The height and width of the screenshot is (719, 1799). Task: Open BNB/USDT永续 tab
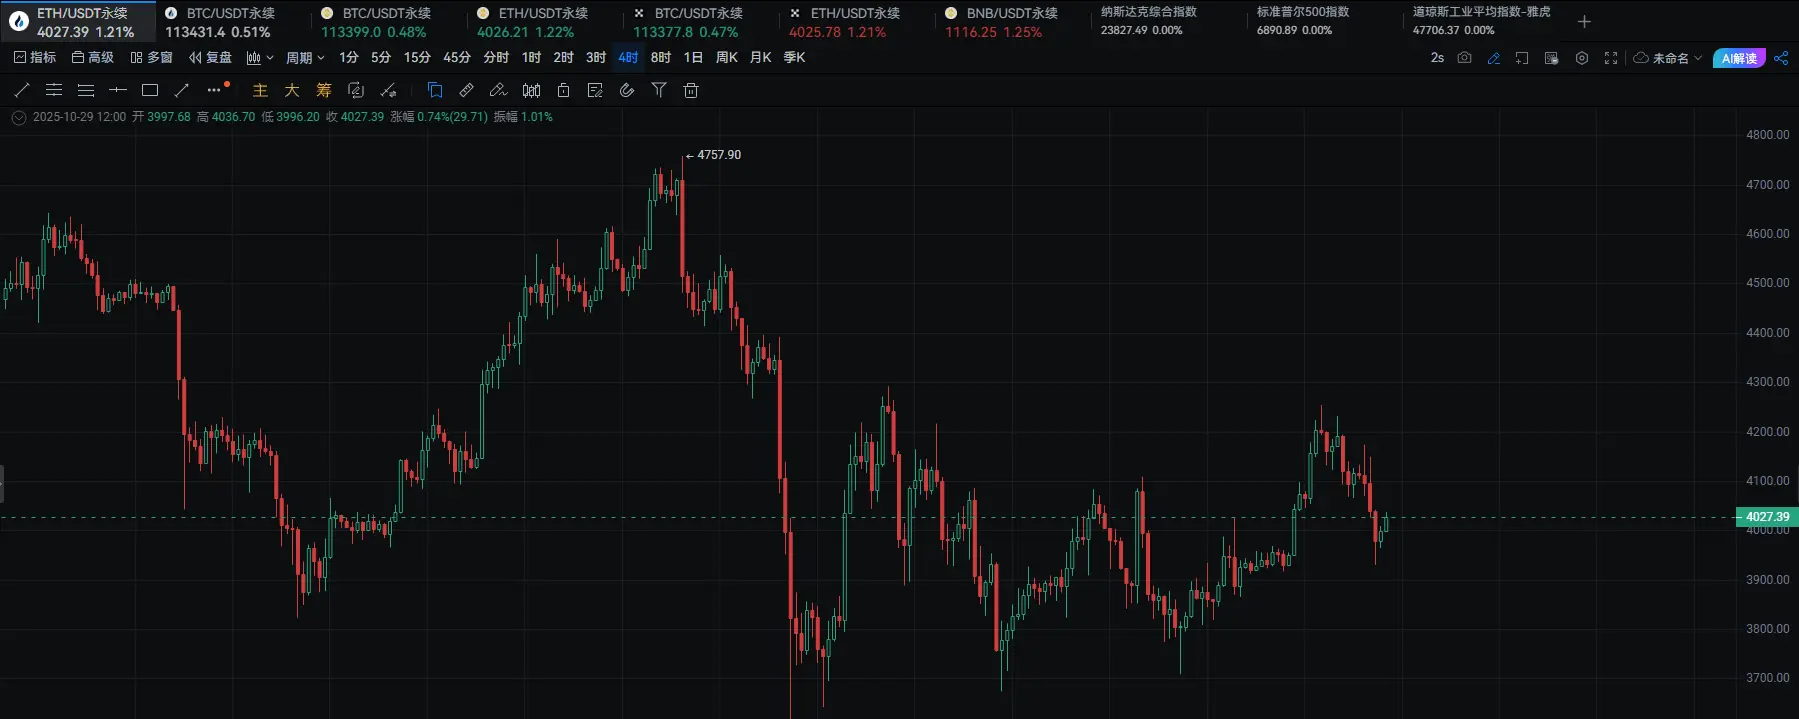click(x=1014, y=22)
